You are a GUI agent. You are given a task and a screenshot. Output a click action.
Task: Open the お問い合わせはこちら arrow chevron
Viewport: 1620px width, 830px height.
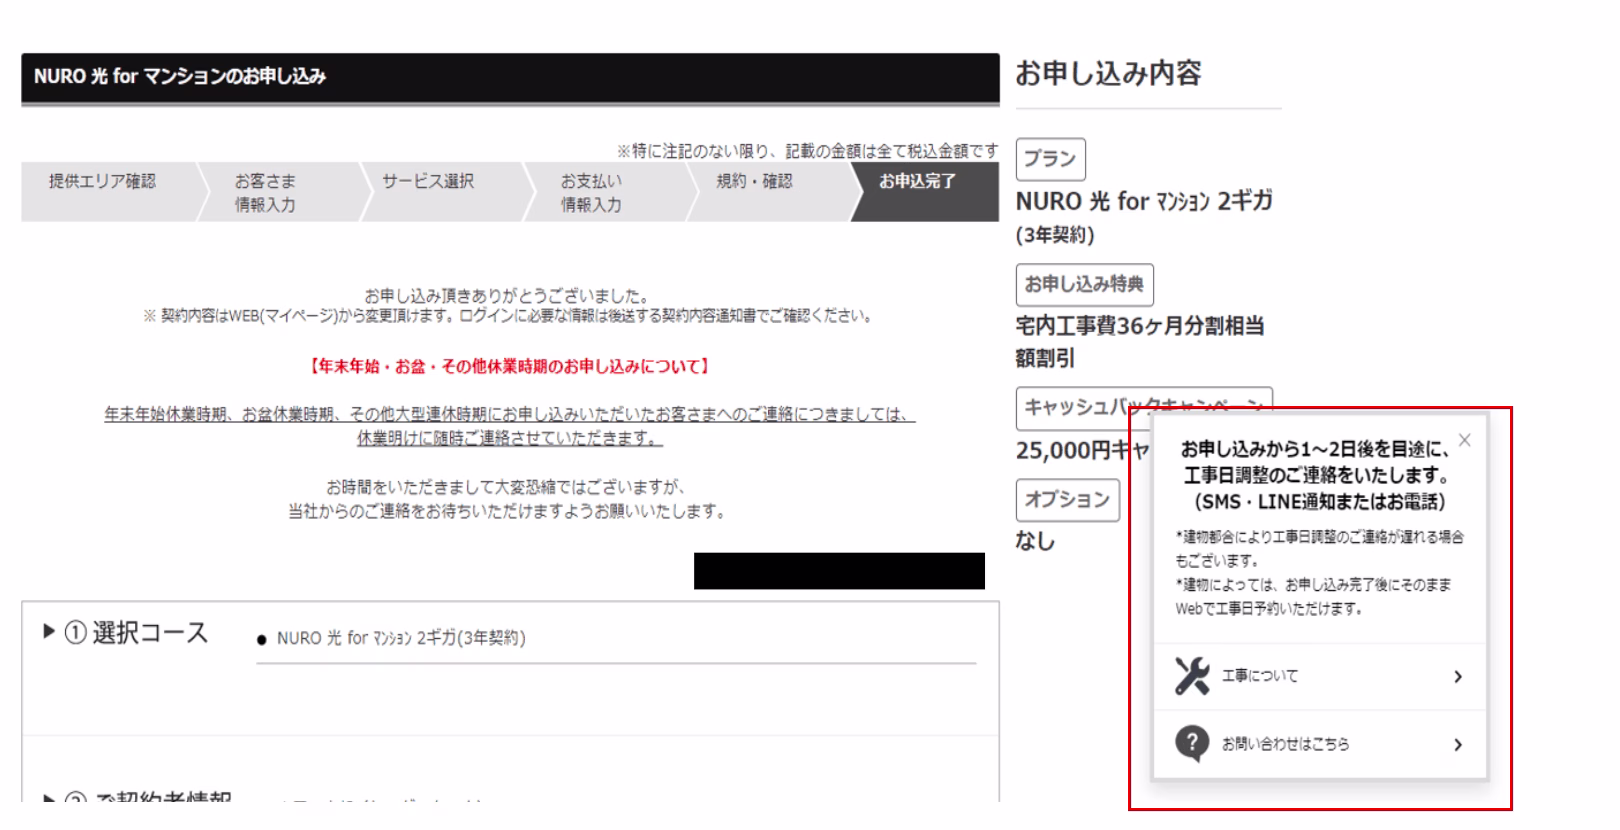pyautogui.click(x=1458, y=744)
